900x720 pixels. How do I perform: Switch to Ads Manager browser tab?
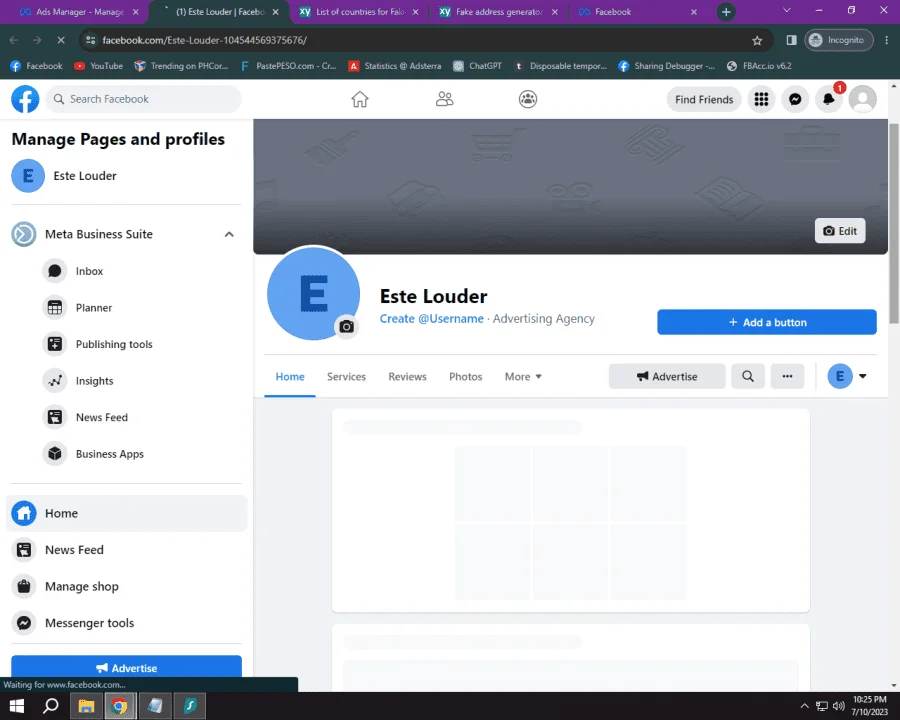pos(78,11)
